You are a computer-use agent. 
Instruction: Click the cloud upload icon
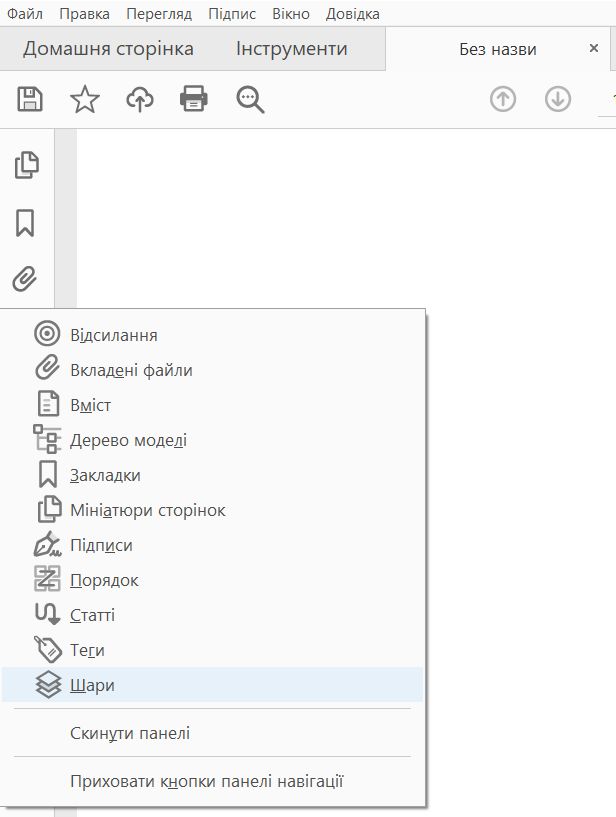pos(140,98)
